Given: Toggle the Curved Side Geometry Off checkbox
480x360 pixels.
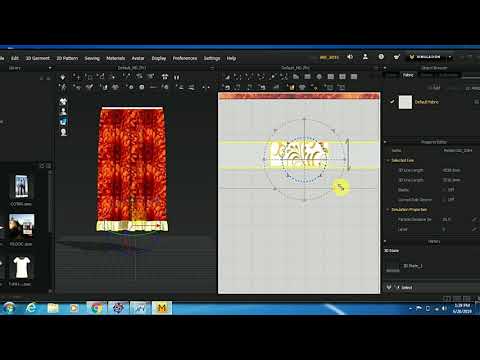Looking at the screenshot, I should tap(444, 200).
